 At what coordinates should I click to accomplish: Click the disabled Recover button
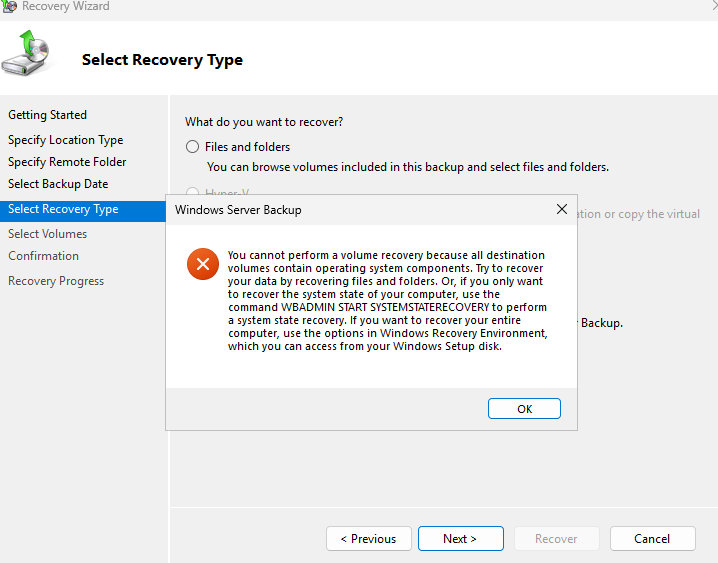[556, 538]
